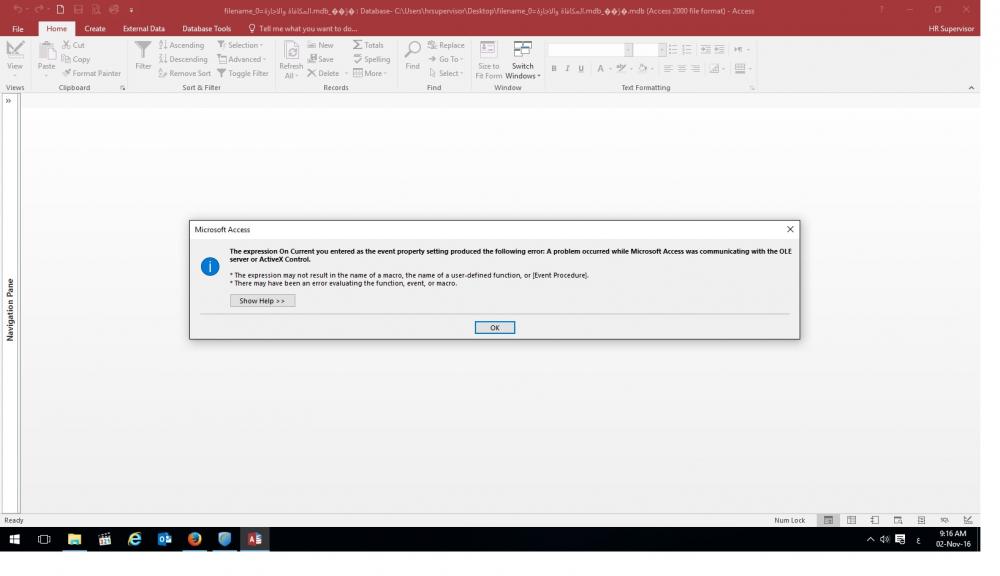Switch to the Home ribbon tab
The width and height of the screenshot is (1000, 576).
pos(56,29)
